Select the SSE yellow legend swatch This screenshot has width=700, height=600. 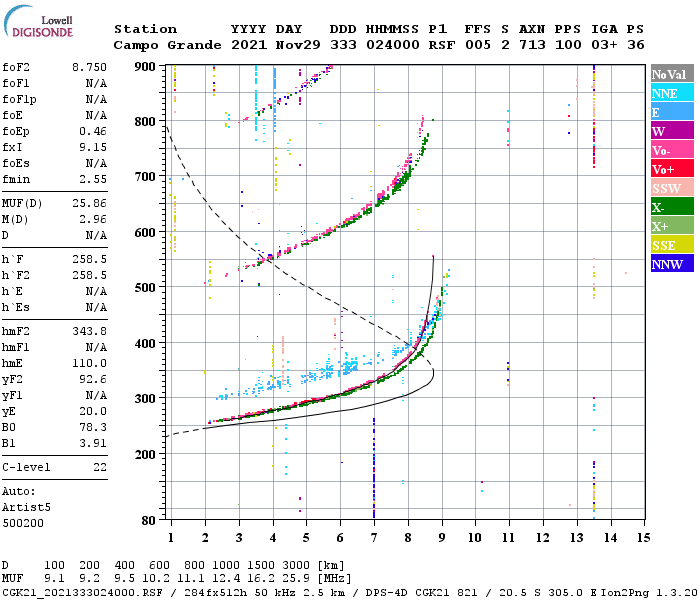coord(672,245)
